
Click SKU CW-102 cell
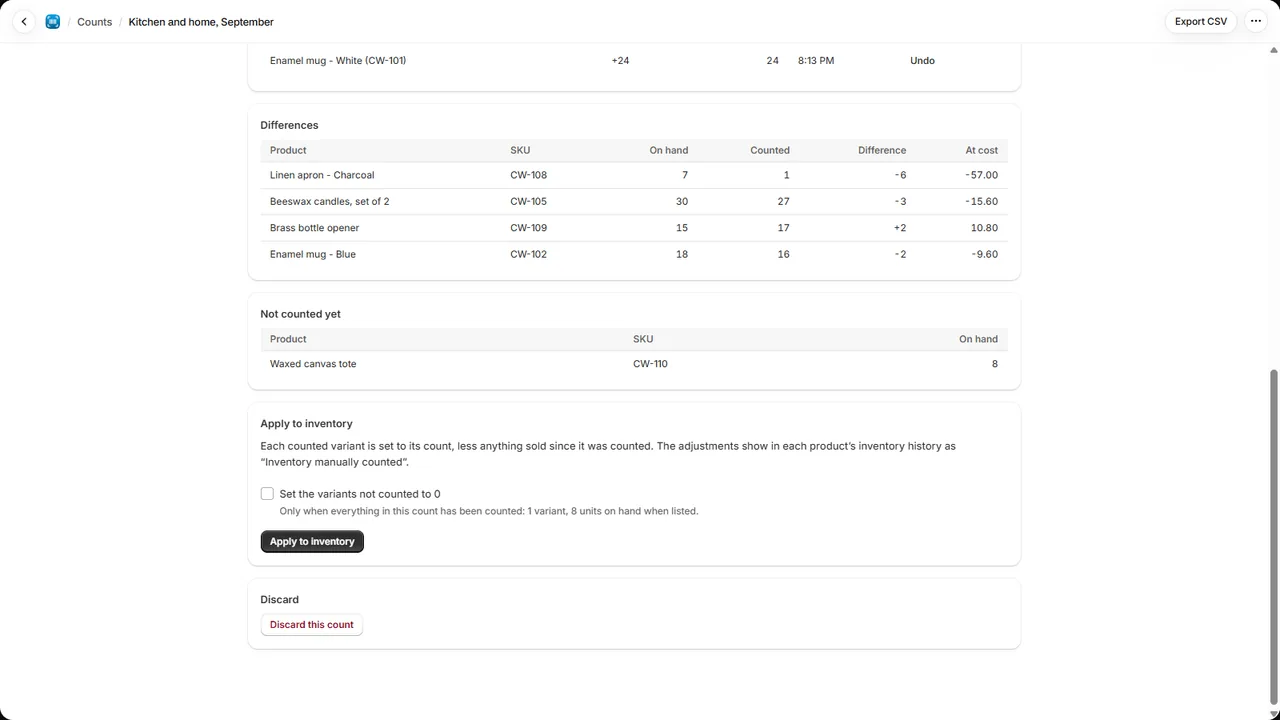528,254
